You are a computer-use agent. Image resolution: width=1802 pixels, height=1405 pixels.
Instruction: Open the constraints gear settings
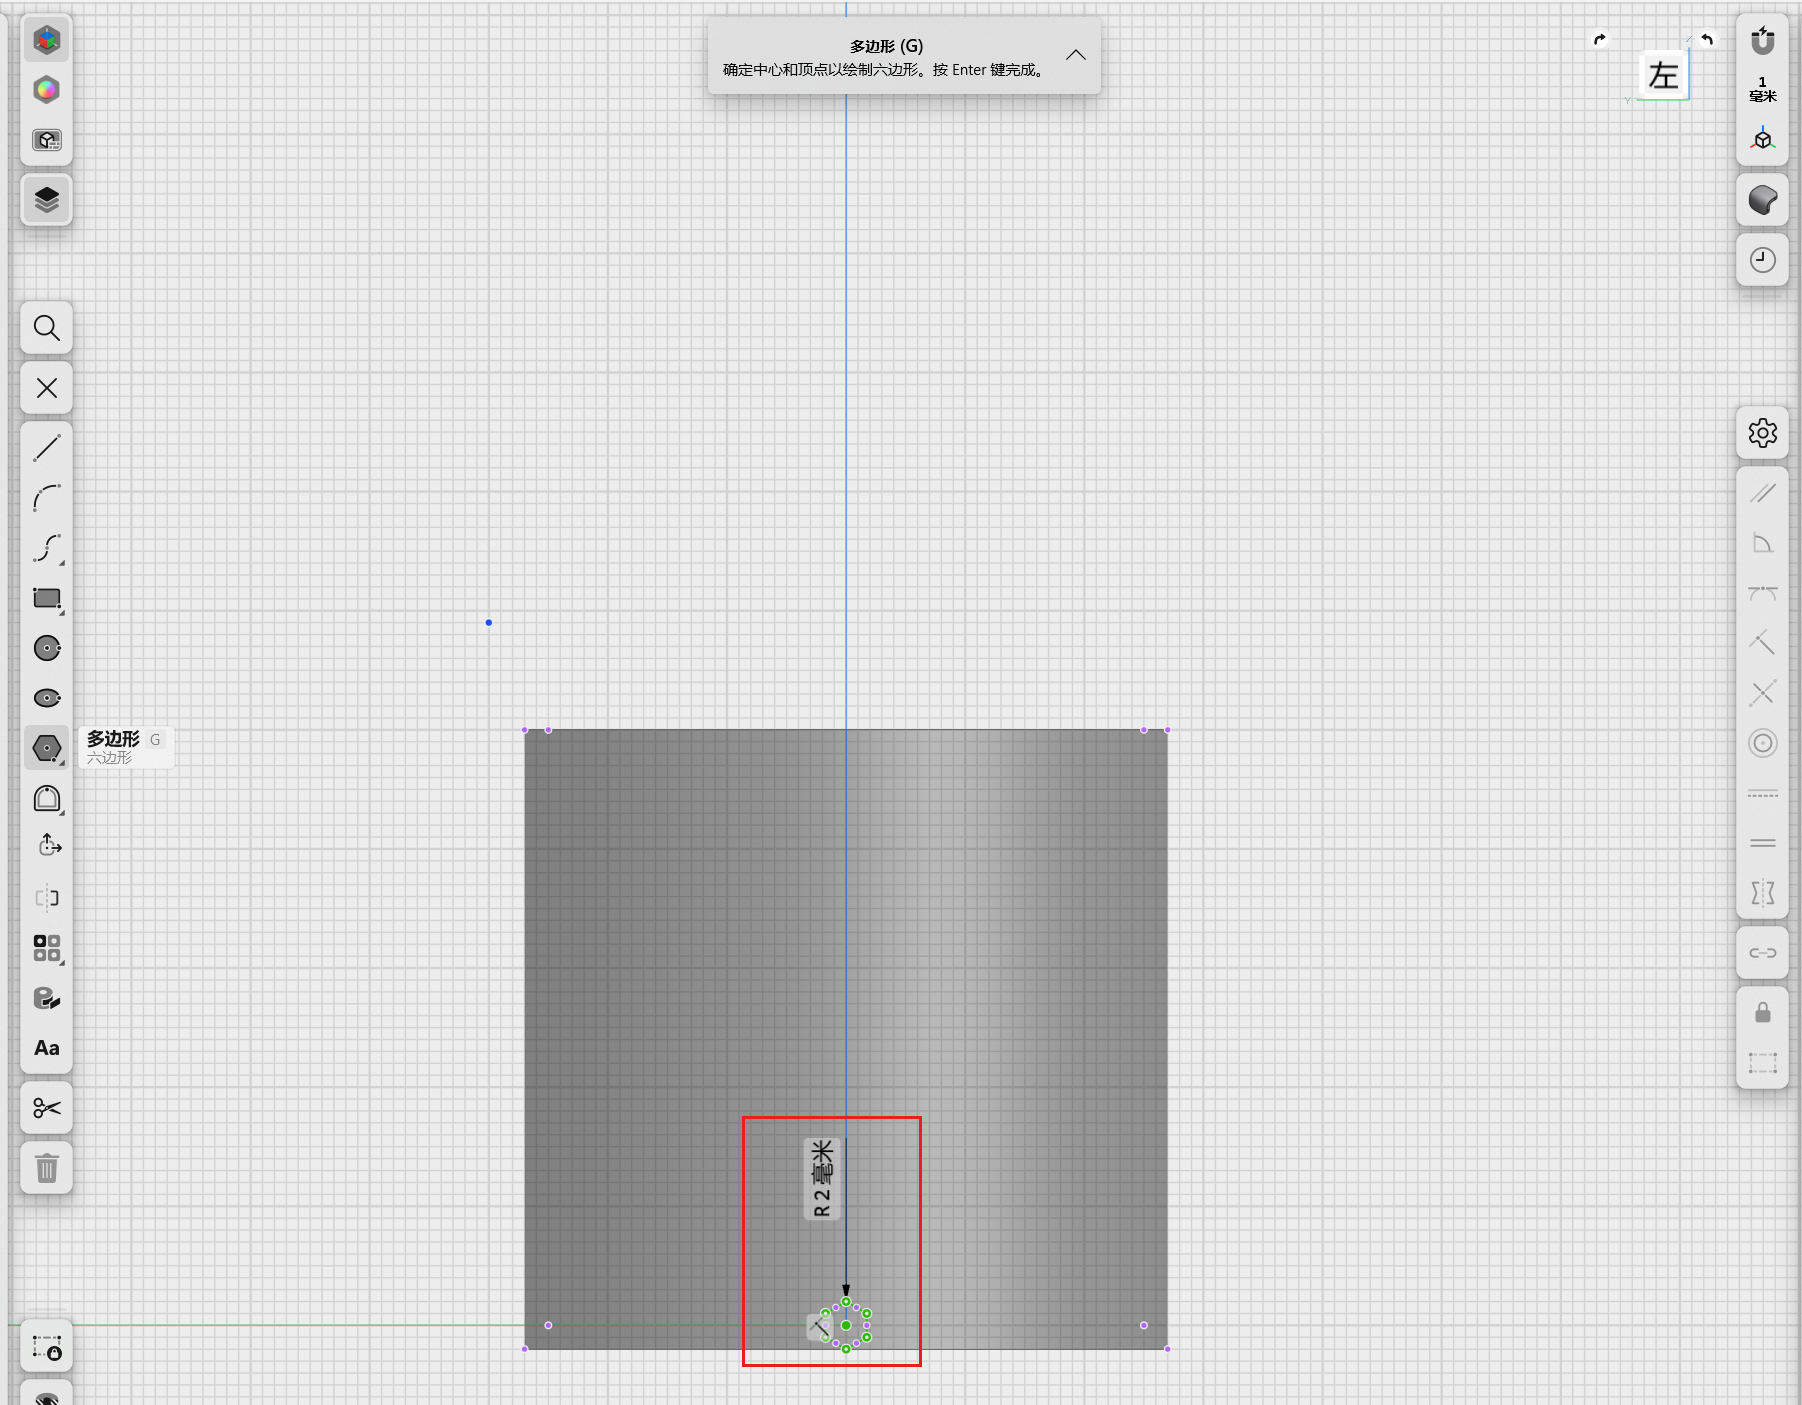[1763, 433]
